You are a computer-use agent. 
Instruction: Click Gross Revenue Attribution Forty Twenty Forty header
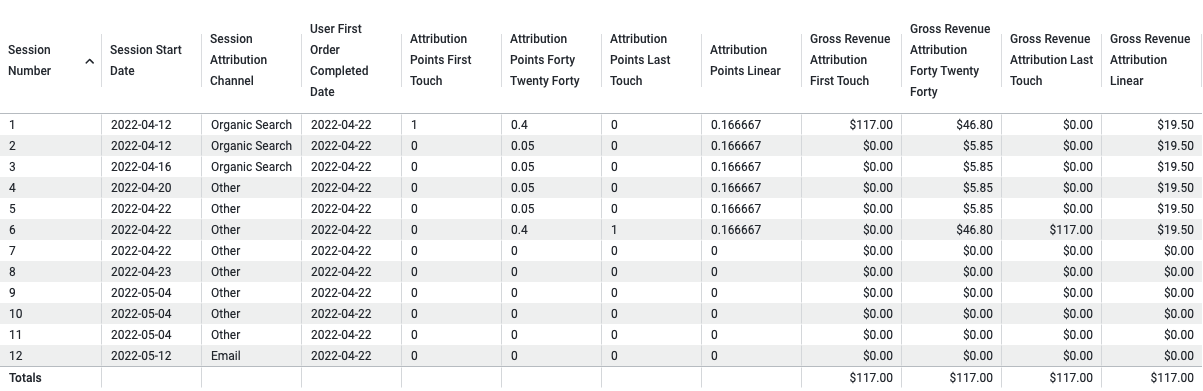[950, 60]
